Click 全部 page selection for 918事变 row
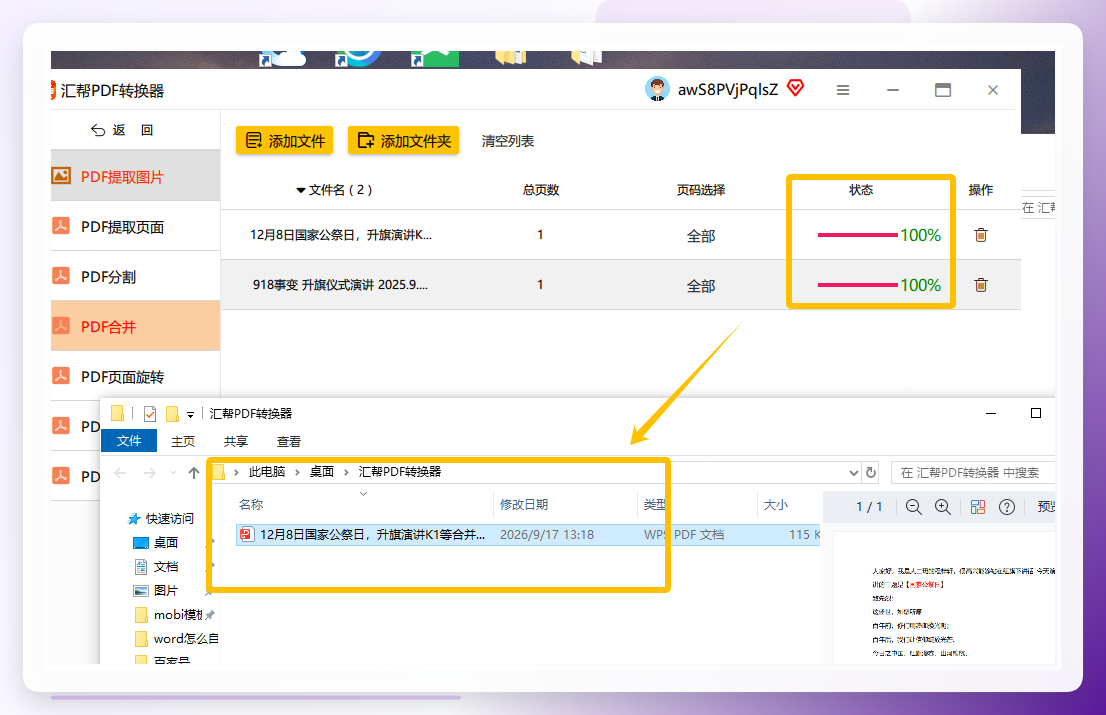 [701, 286]
